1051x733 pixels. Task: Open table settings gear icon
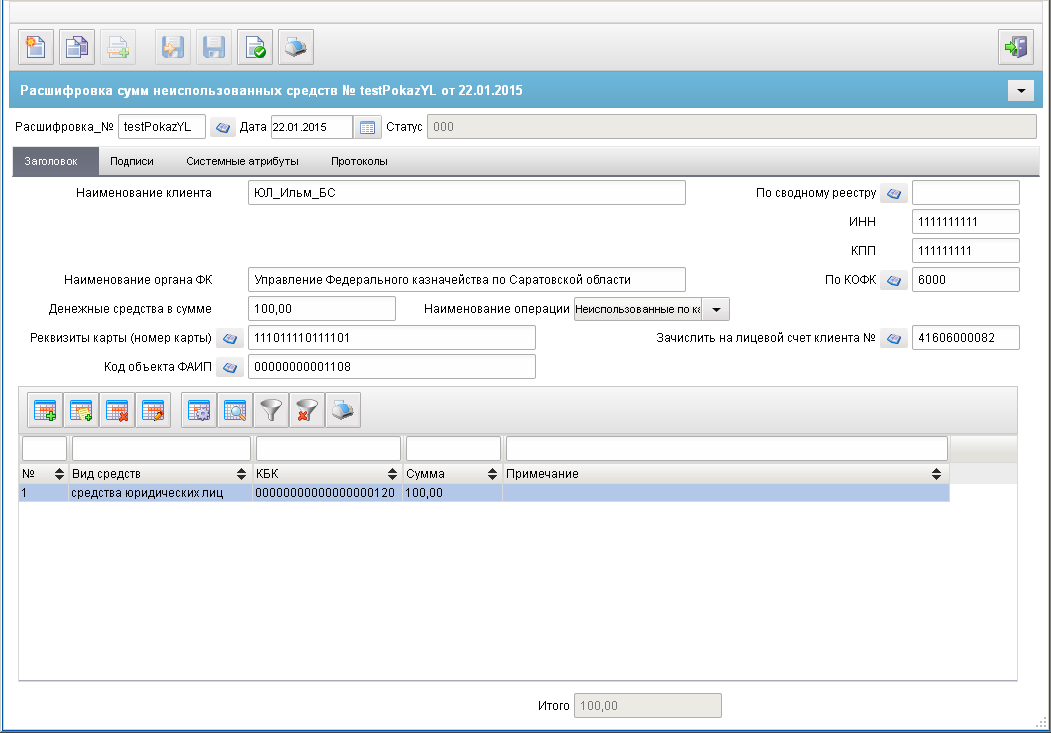click(x=199, y=410)
